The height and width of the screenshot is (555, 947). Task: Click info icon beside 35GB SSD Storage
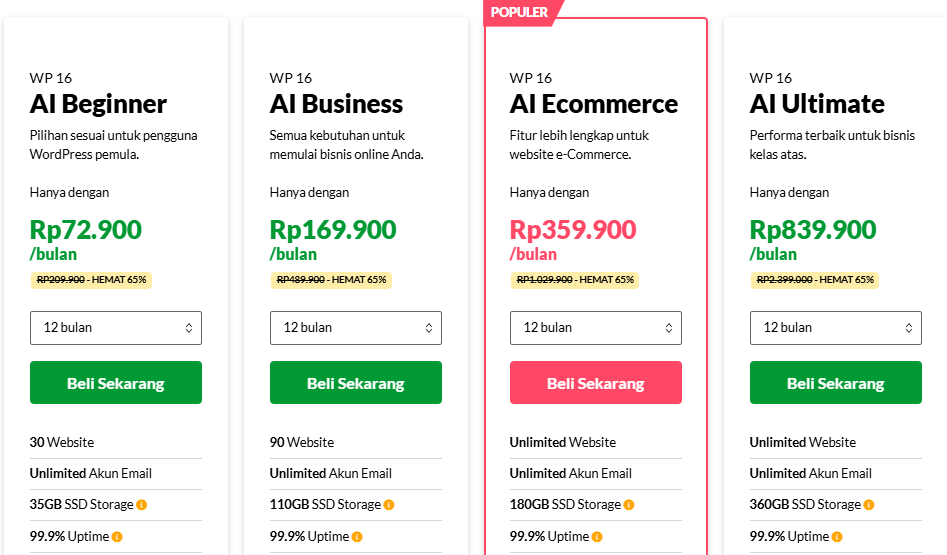point(142,505)
